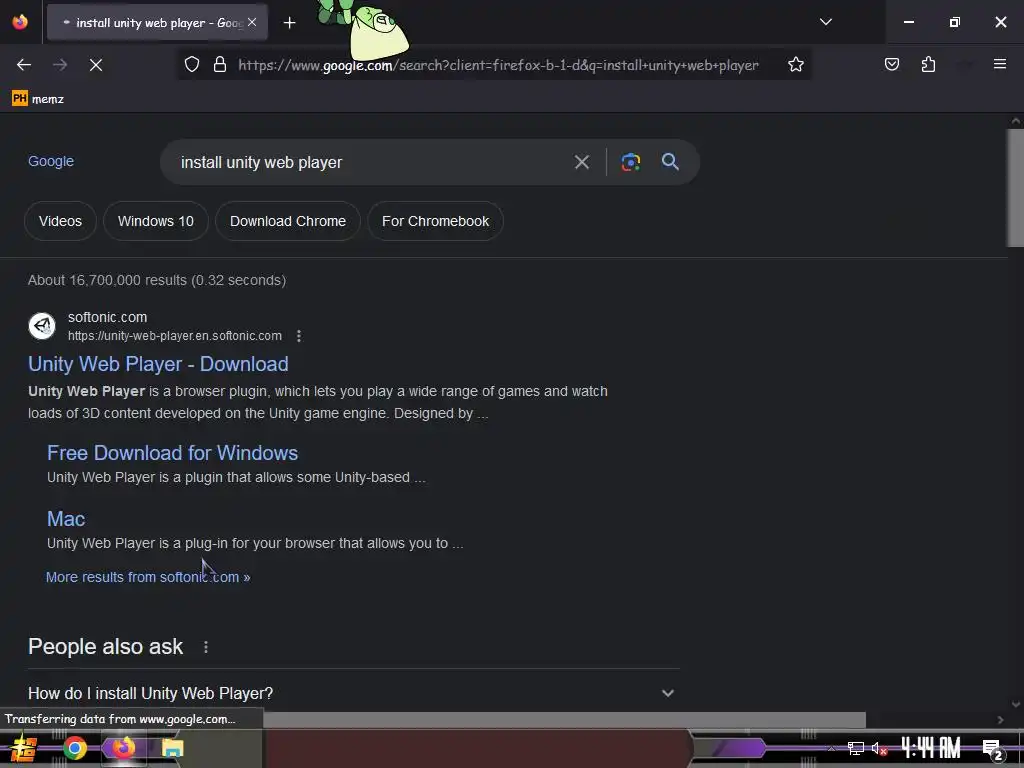Open the Windows Start button
The height and width of the screenshot is (768, 1024).
click(24, 748)
